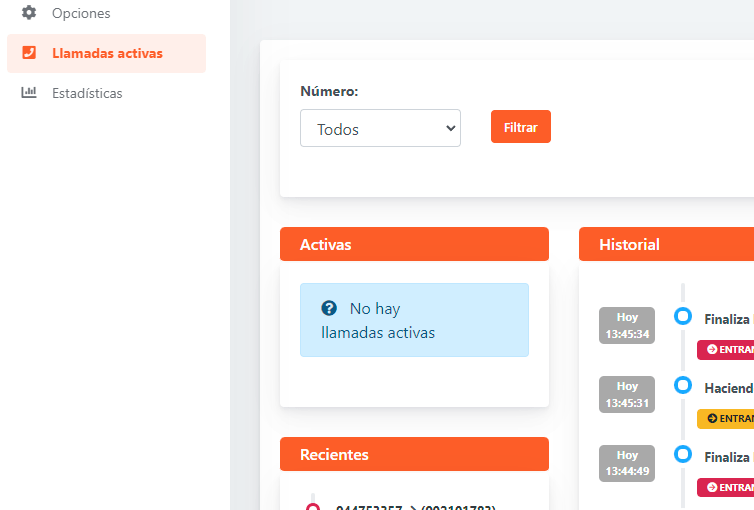The image size is (754, 510).
Task: Click the blue timeline marker at 13:45:31
Action: coord(683,385)
